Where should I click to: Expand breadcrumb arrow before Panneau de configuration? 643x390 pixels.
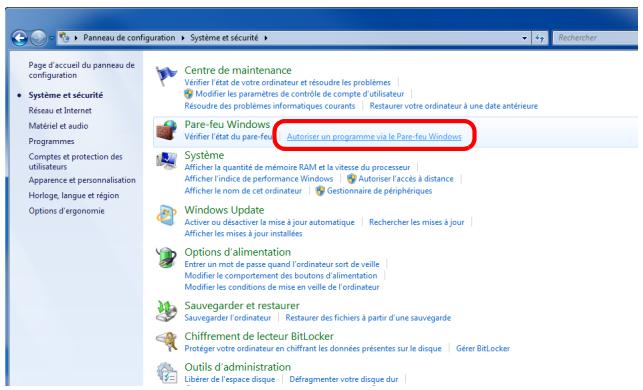click(x=76, y=38)
